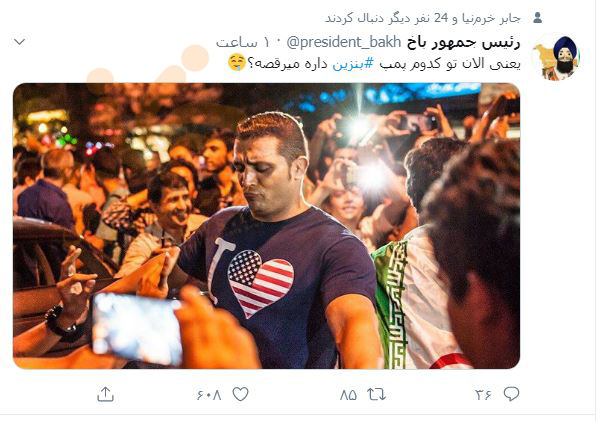
Task: Like the tweet with the heart icon
Action: coord(240,394)
